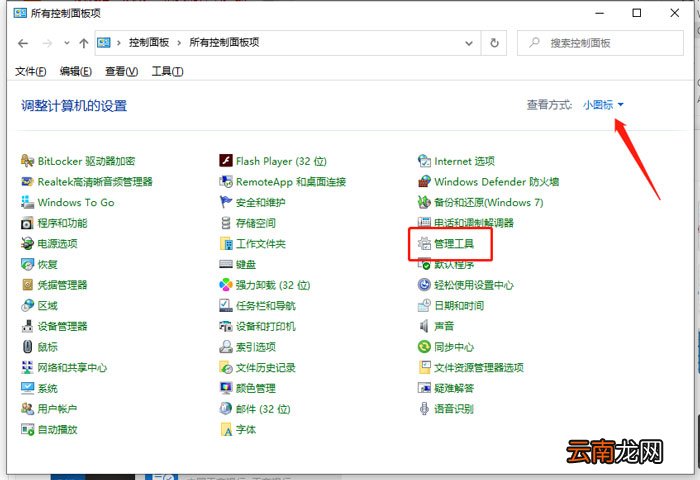Screen dimensions: 700x480
Task: Maximize the 所有控制面板项 window
Action: pyautogui.click(x=637, y=13)
